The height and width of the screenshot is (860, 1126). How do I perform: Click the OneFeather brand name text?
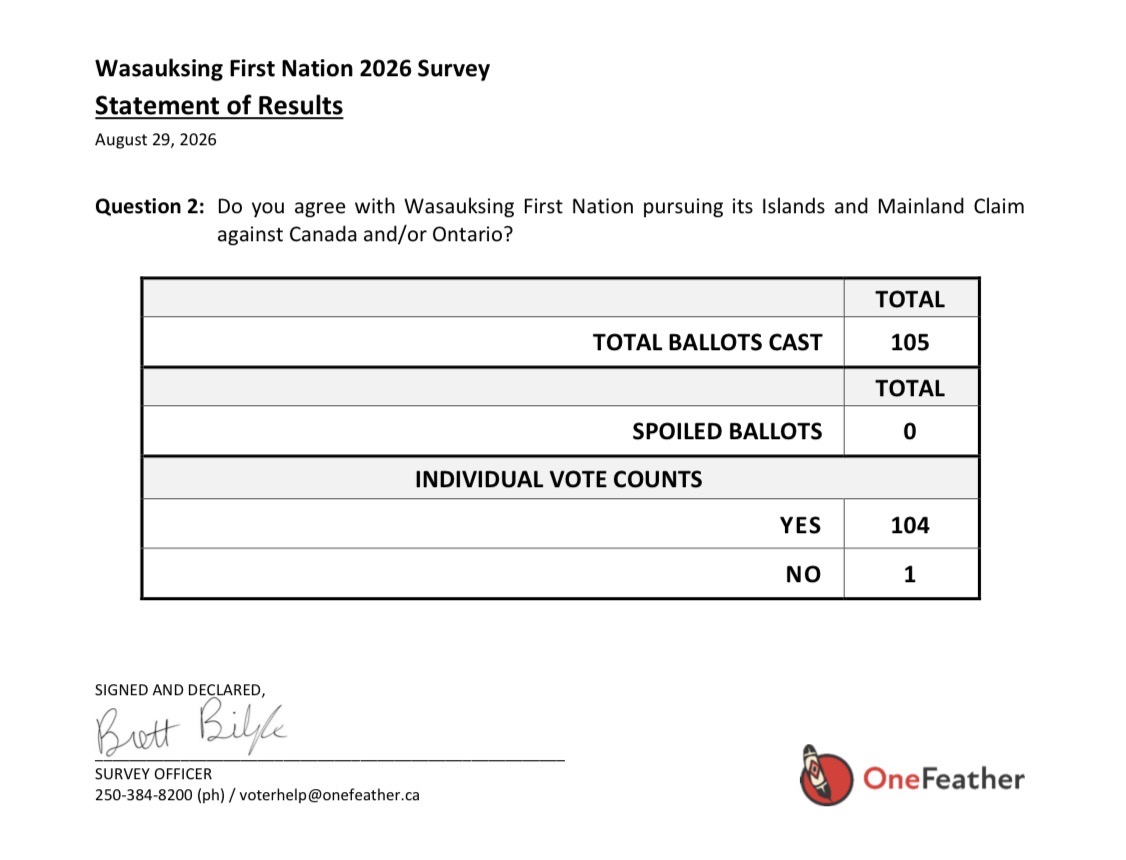944,779
